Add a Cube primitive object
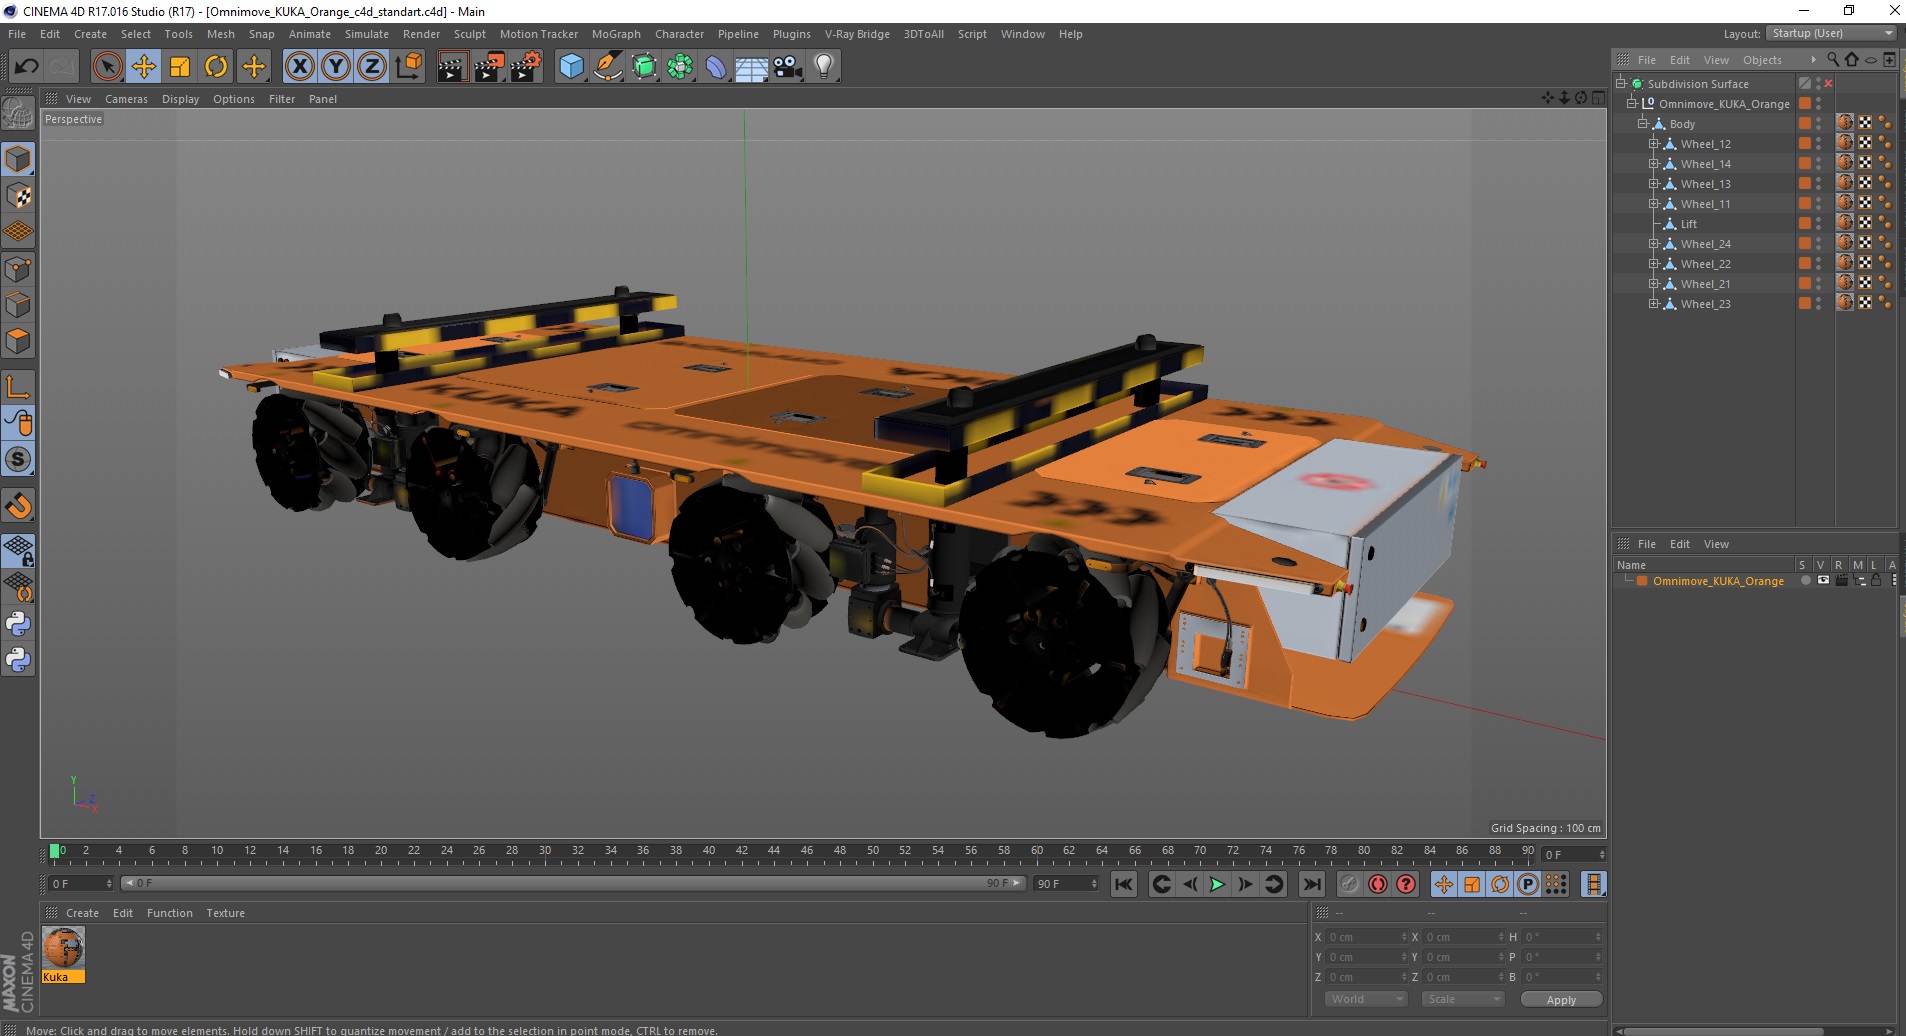Screen dimensions: 1906x1036 (571, 67)
